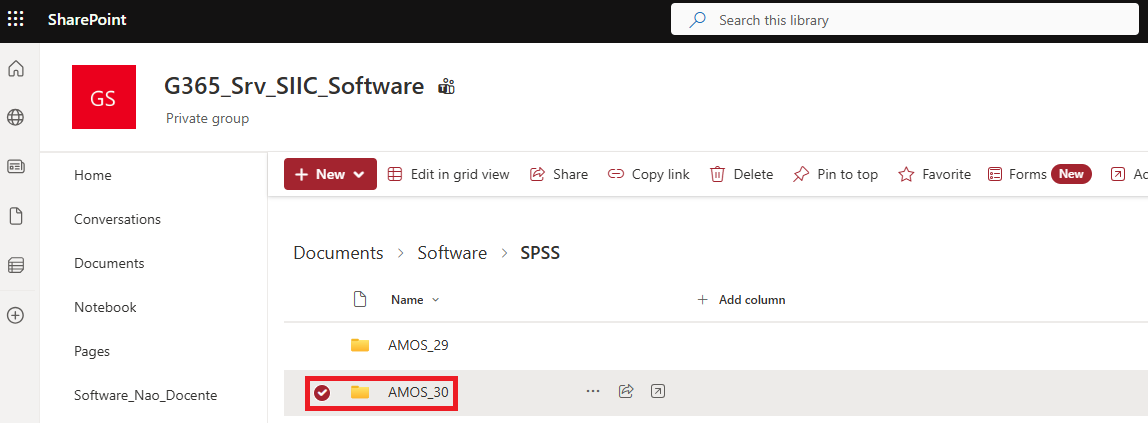Viewport: 1148px width, 423px height.
Task: Click the My lists icon in left rail
Action: (16, 265)
